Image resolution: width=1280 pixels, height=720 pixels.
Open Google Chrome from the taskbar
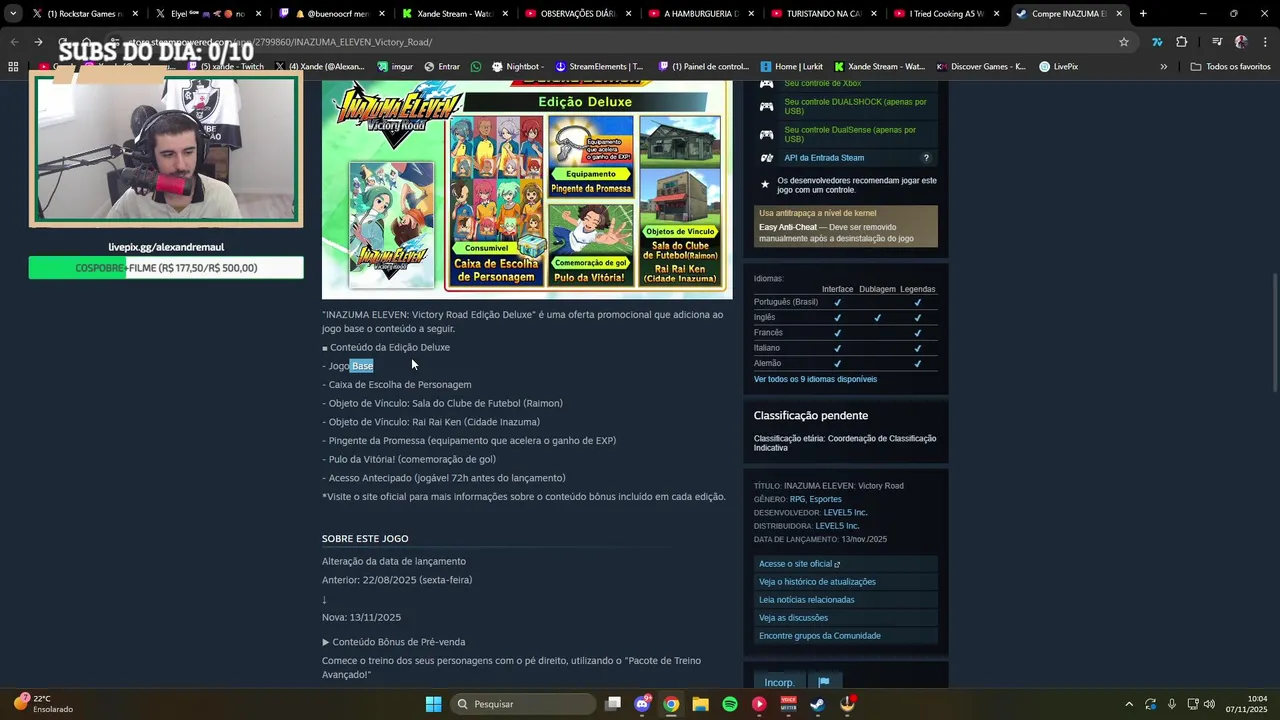click(671, 704)
